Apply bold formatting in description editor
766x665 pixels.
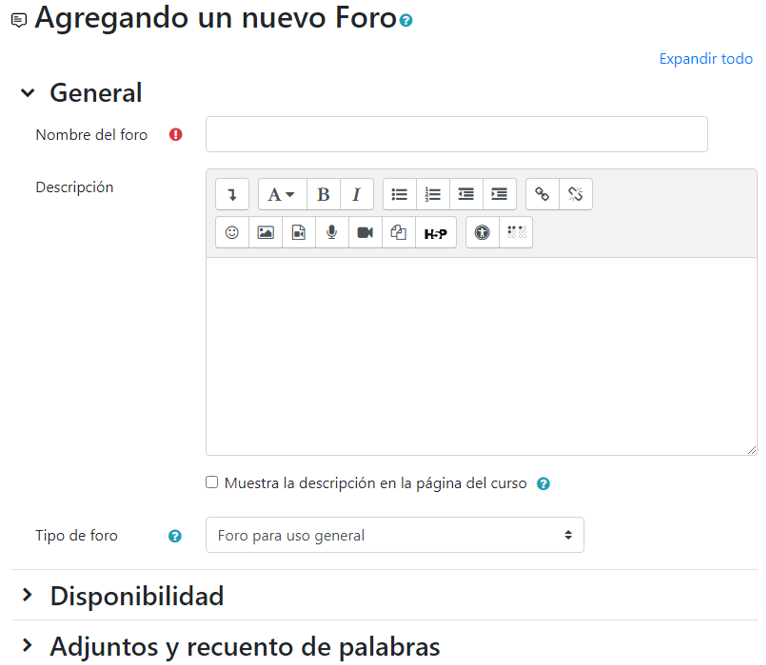323,194
